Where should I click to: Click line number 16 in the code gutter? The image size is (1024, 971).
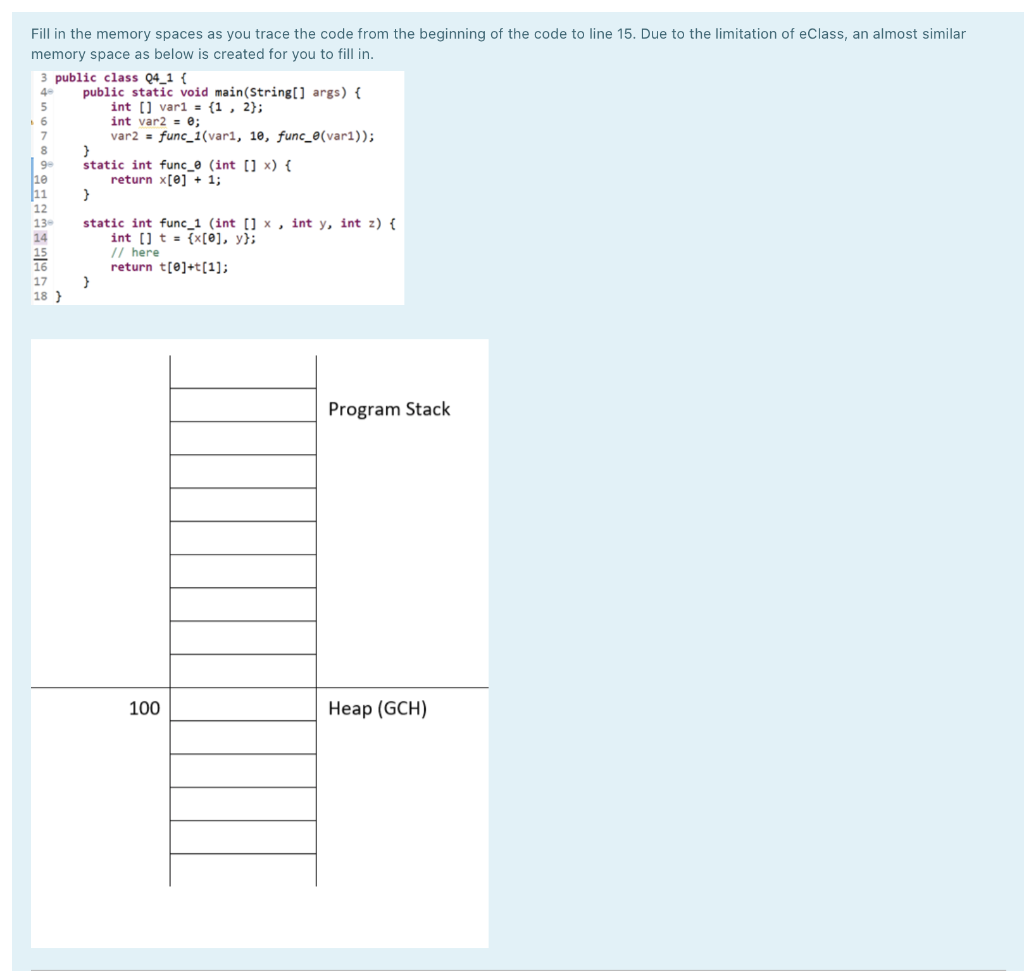pos(42,267)
